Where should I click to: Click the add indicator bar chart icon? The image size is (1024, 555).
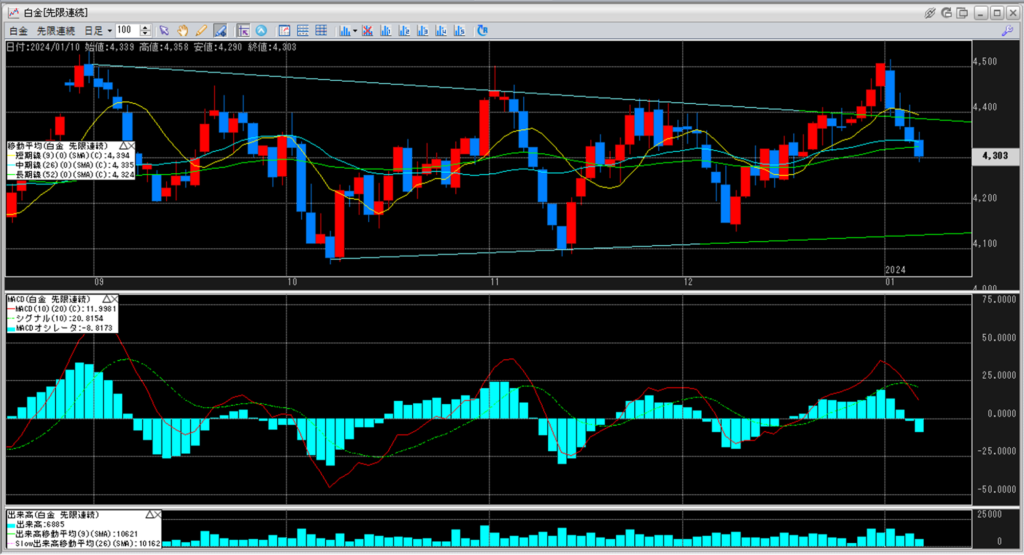[x=344, y=31]
